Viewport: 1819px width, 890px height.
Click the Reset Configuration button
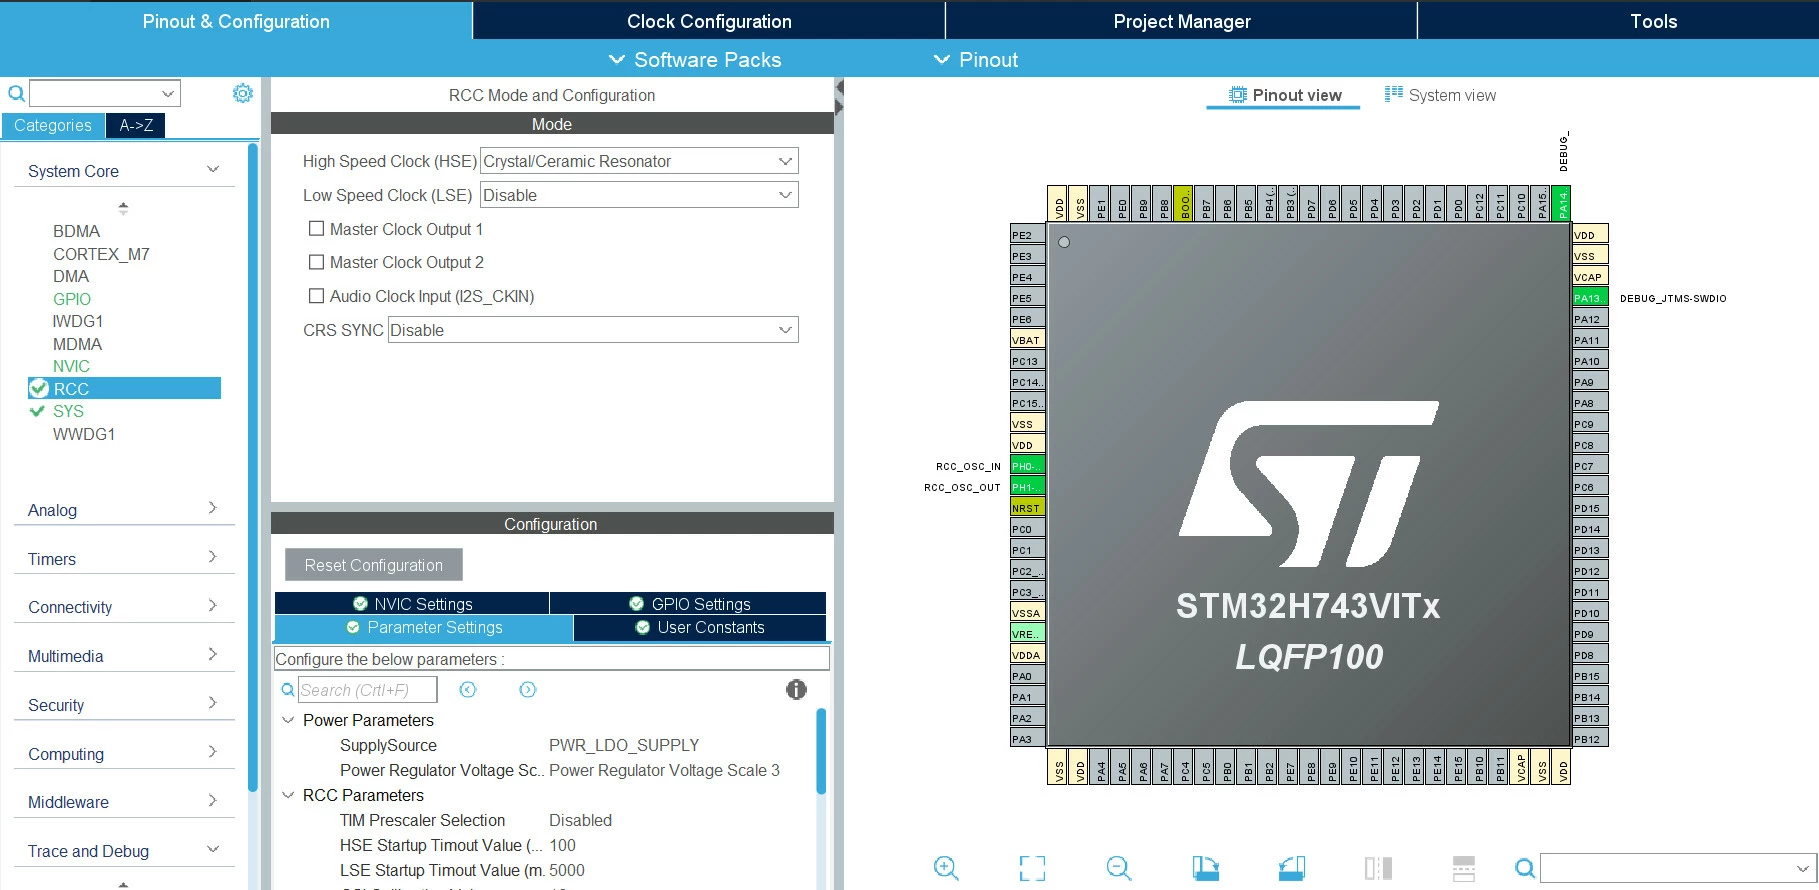pyautogui.click(x=374, y=565)
